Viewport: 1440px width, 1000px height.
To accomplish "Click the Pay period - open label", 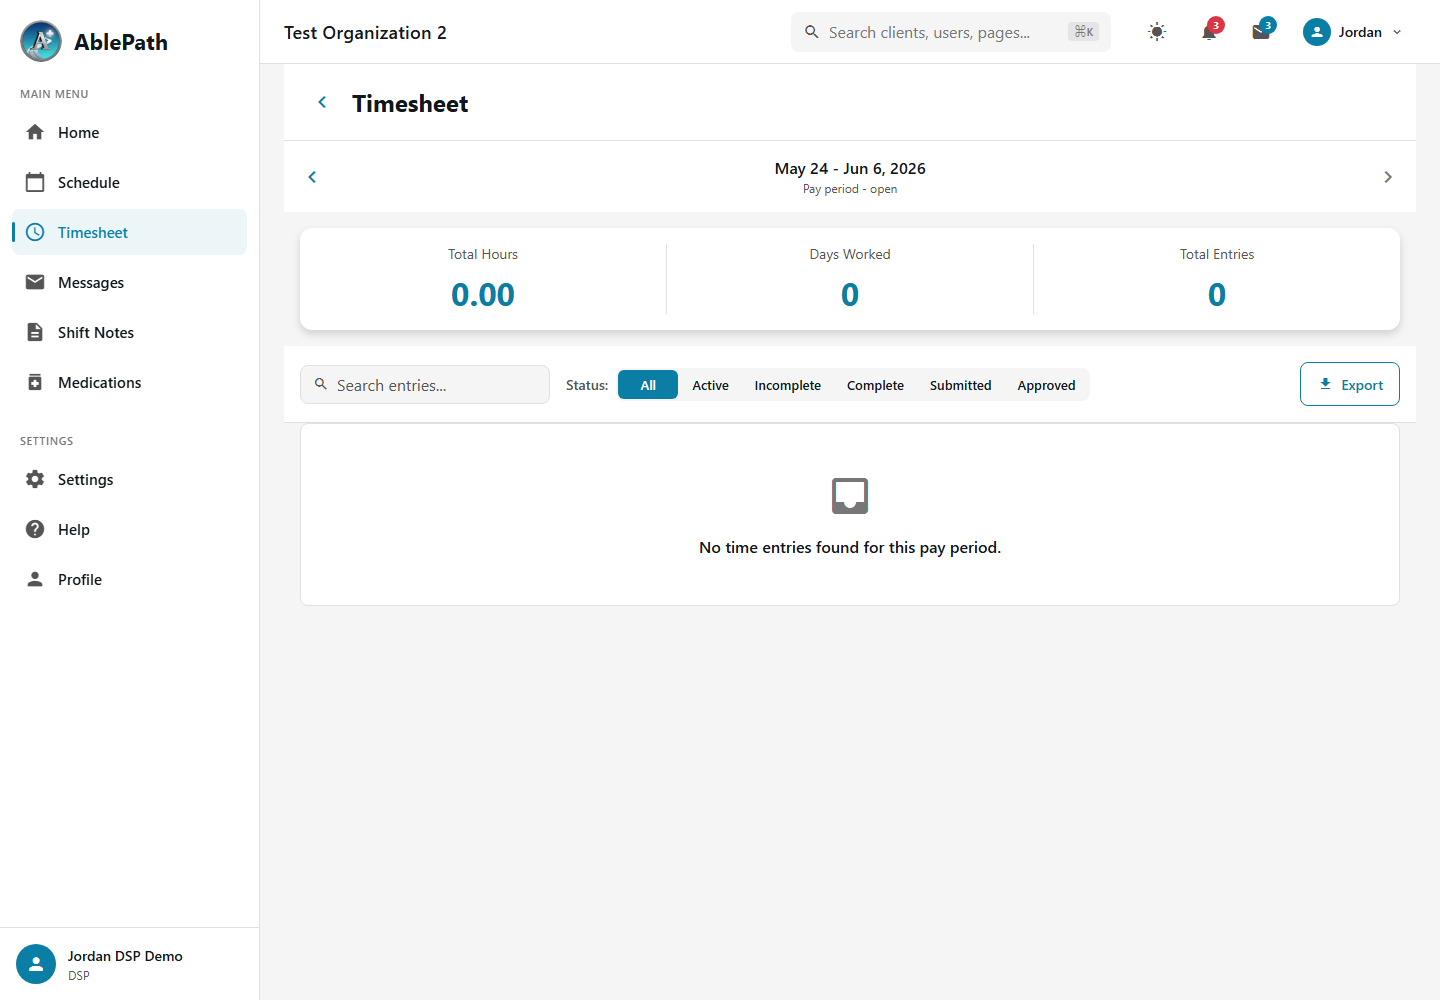I will coord(850,189).
